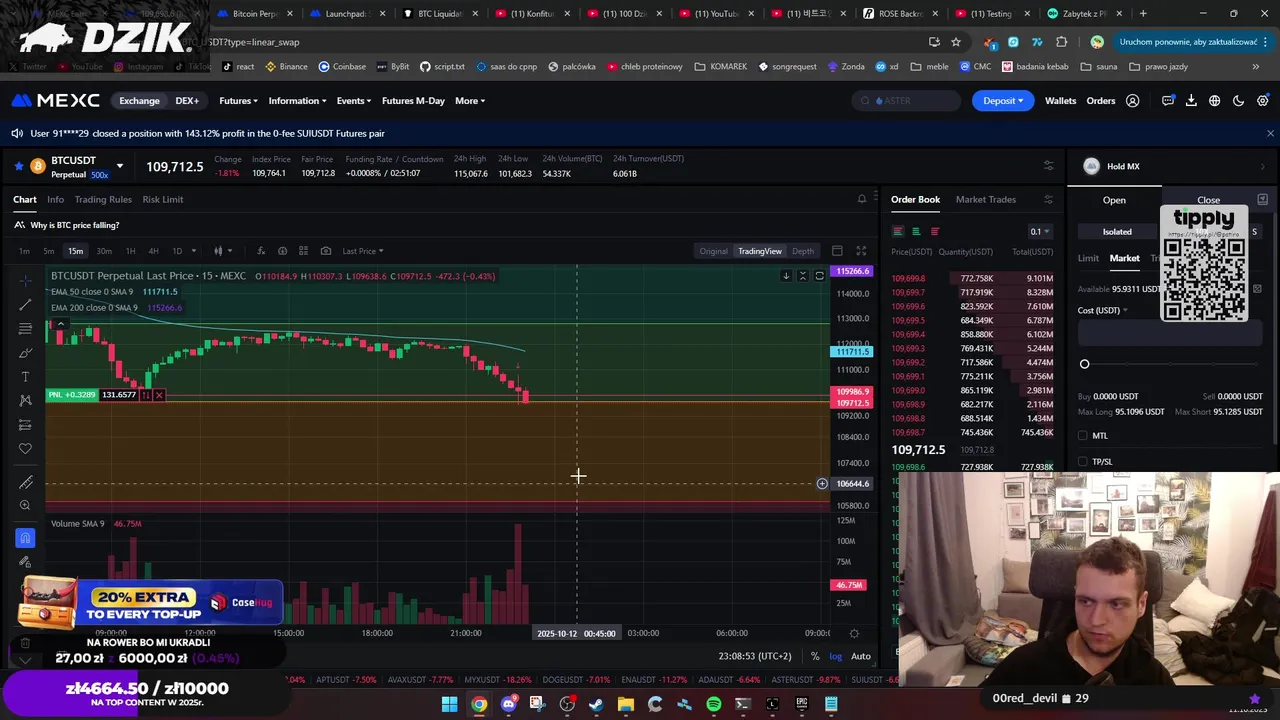Select the 4H timeframe
1280x720 pixels.
click(153, 251)
